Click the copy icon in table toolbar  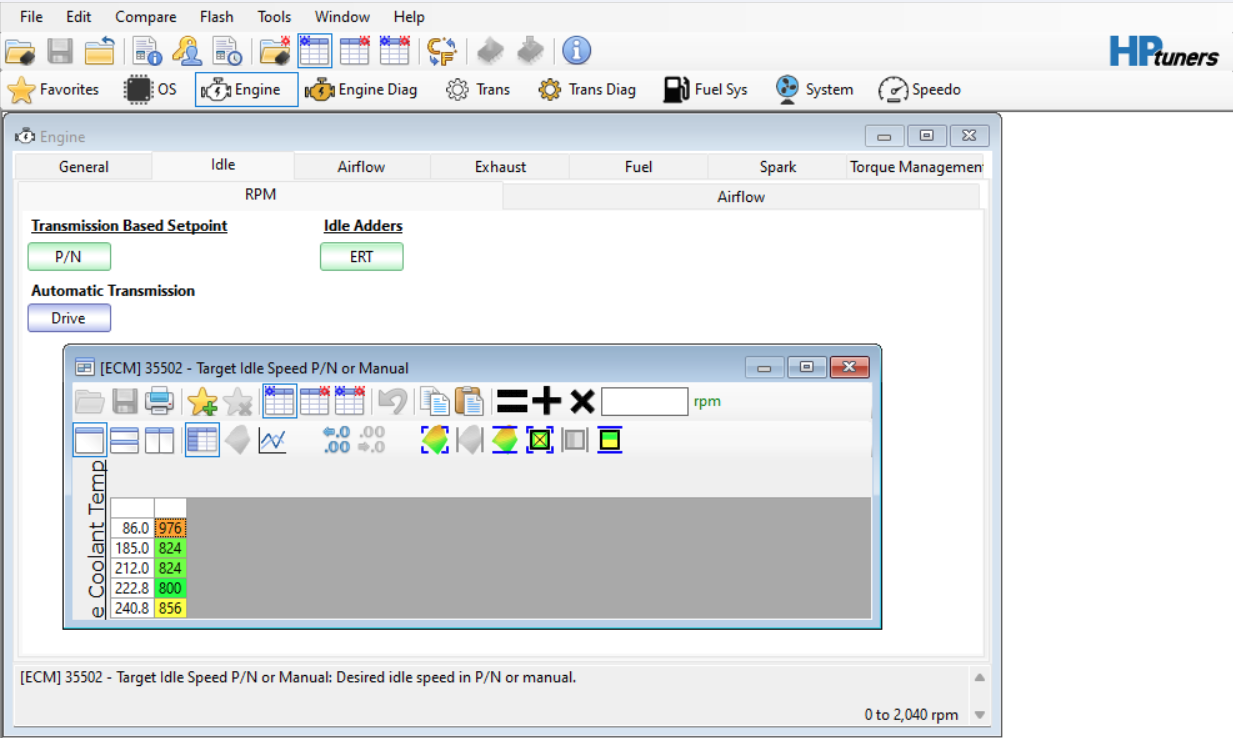click(434, 402)
